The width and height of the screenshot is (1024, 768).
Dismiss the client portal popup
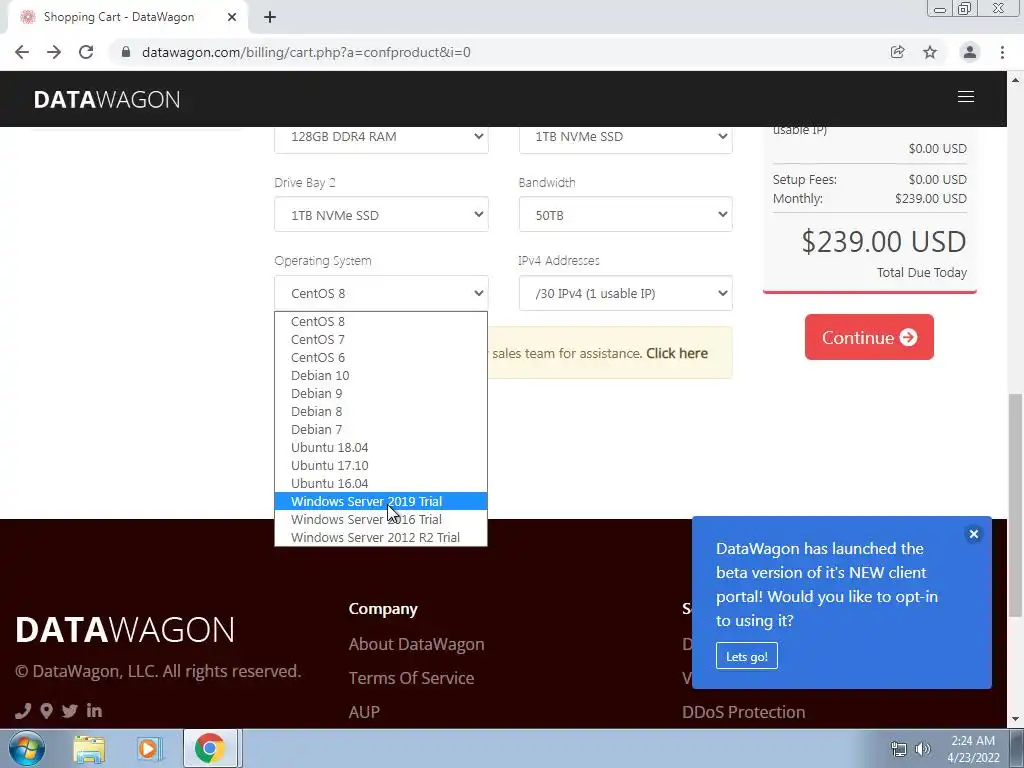973,534
